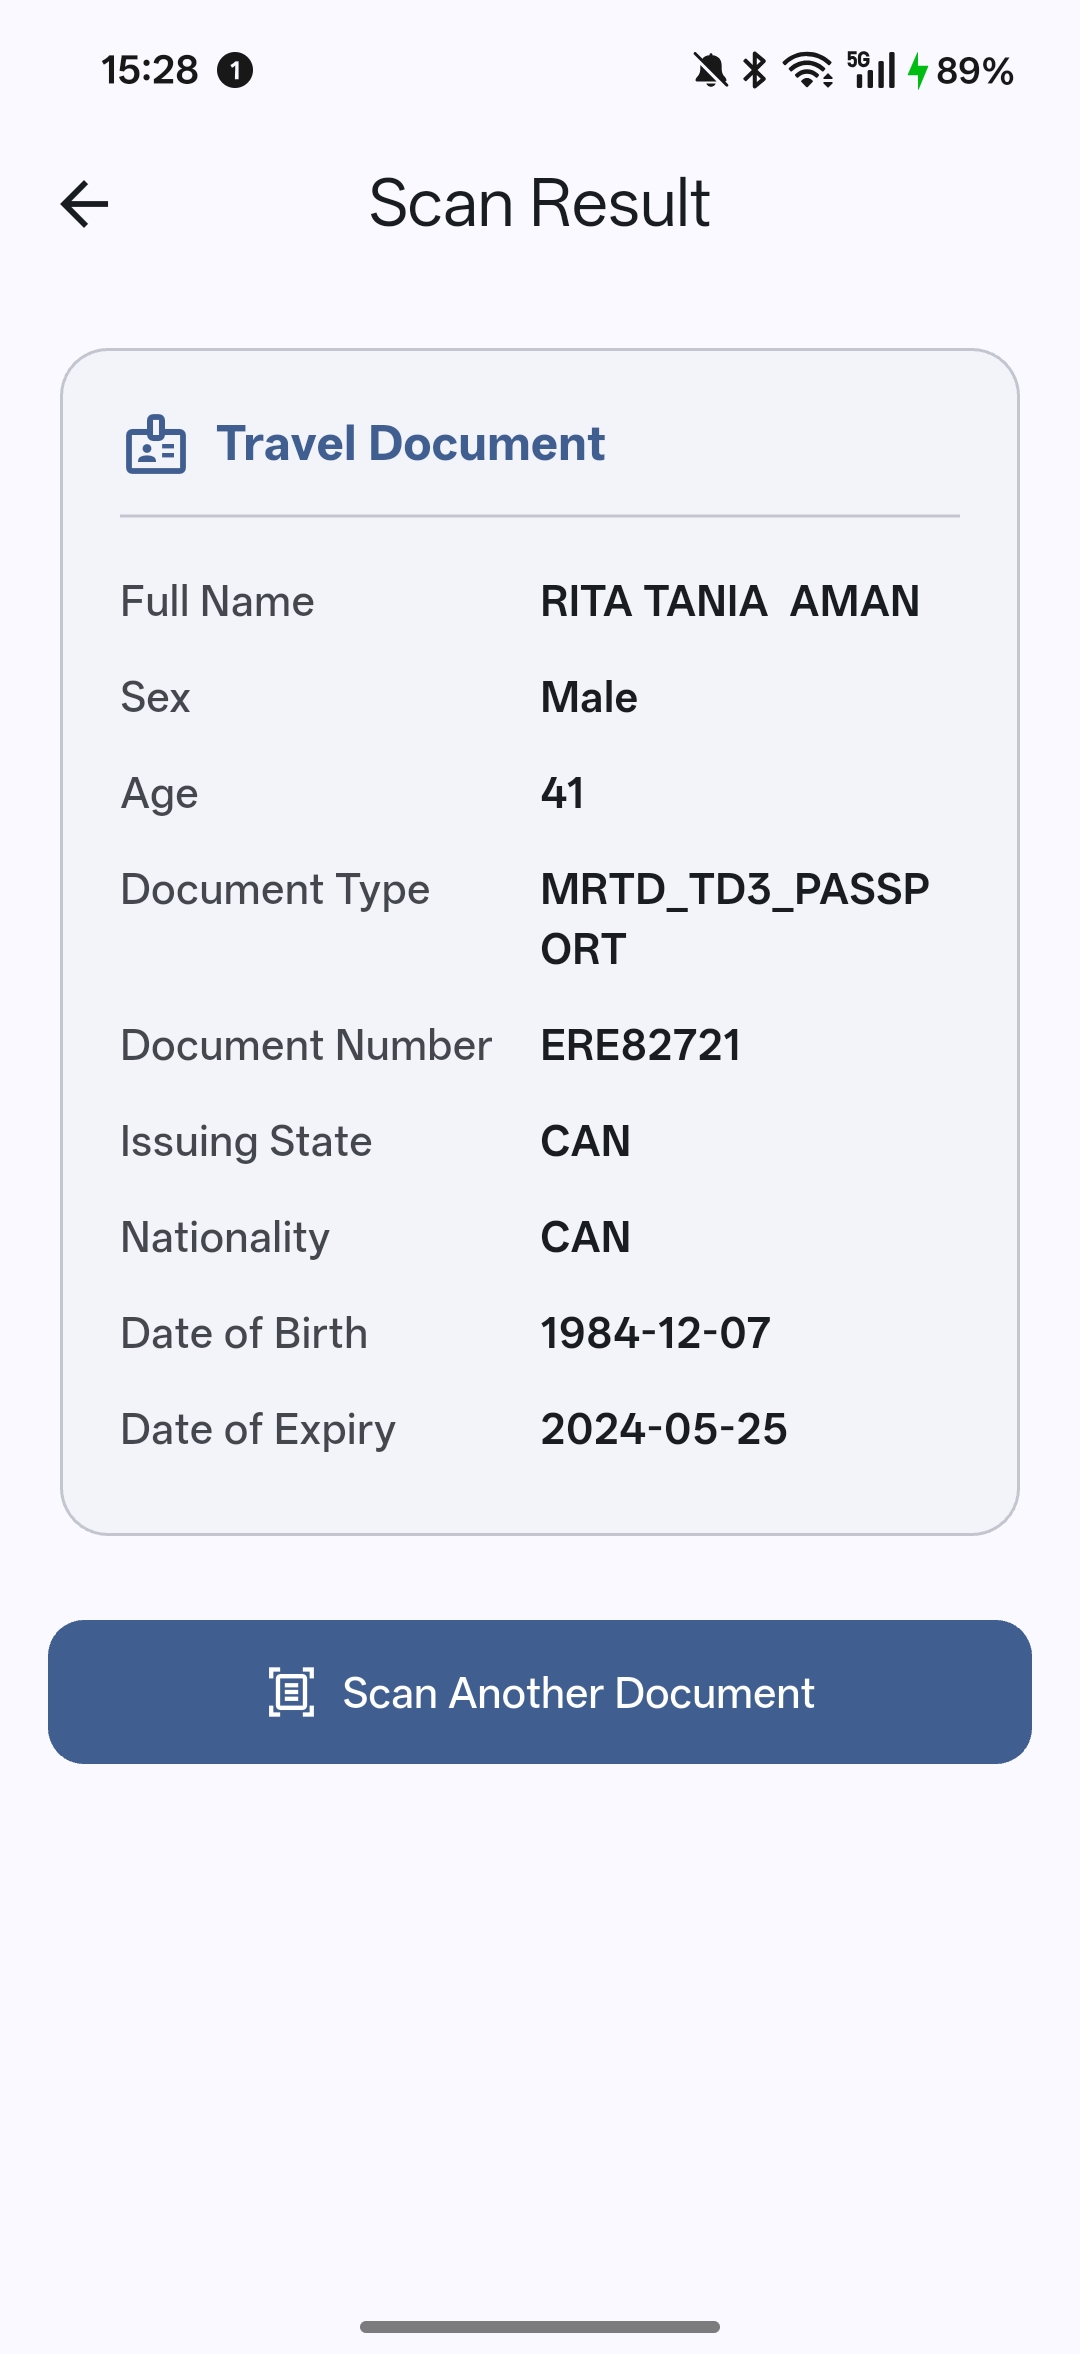Tap the Bluetooth status icon
This screenshot has height=2354, width=1080.
point(755,70)
